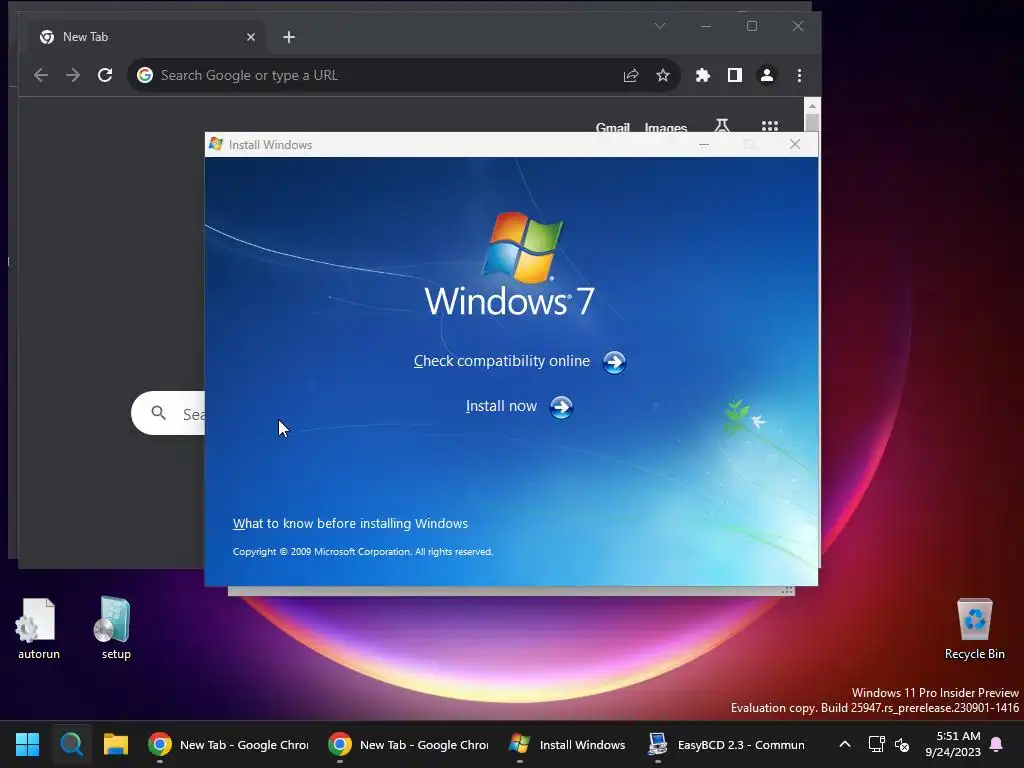Close the New Tab tab
The width and height of the screenshot is (1024, 768).
click(x=251, y=37)
